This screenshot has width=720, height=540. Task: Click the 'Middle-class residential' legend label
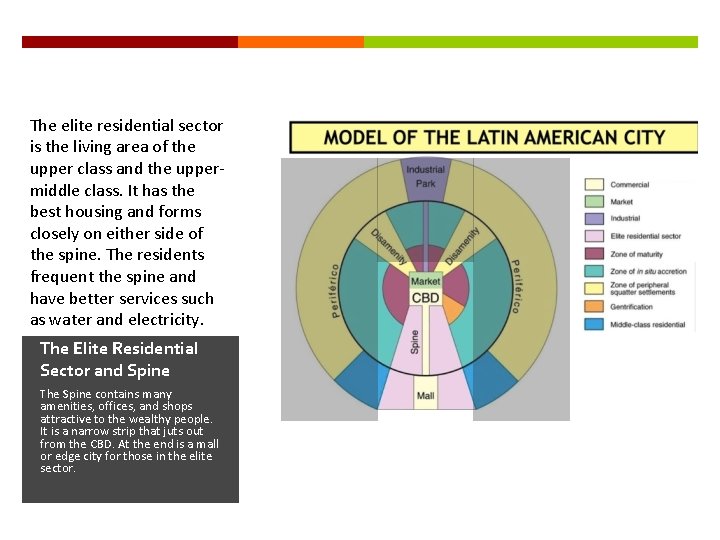(647, 325)
